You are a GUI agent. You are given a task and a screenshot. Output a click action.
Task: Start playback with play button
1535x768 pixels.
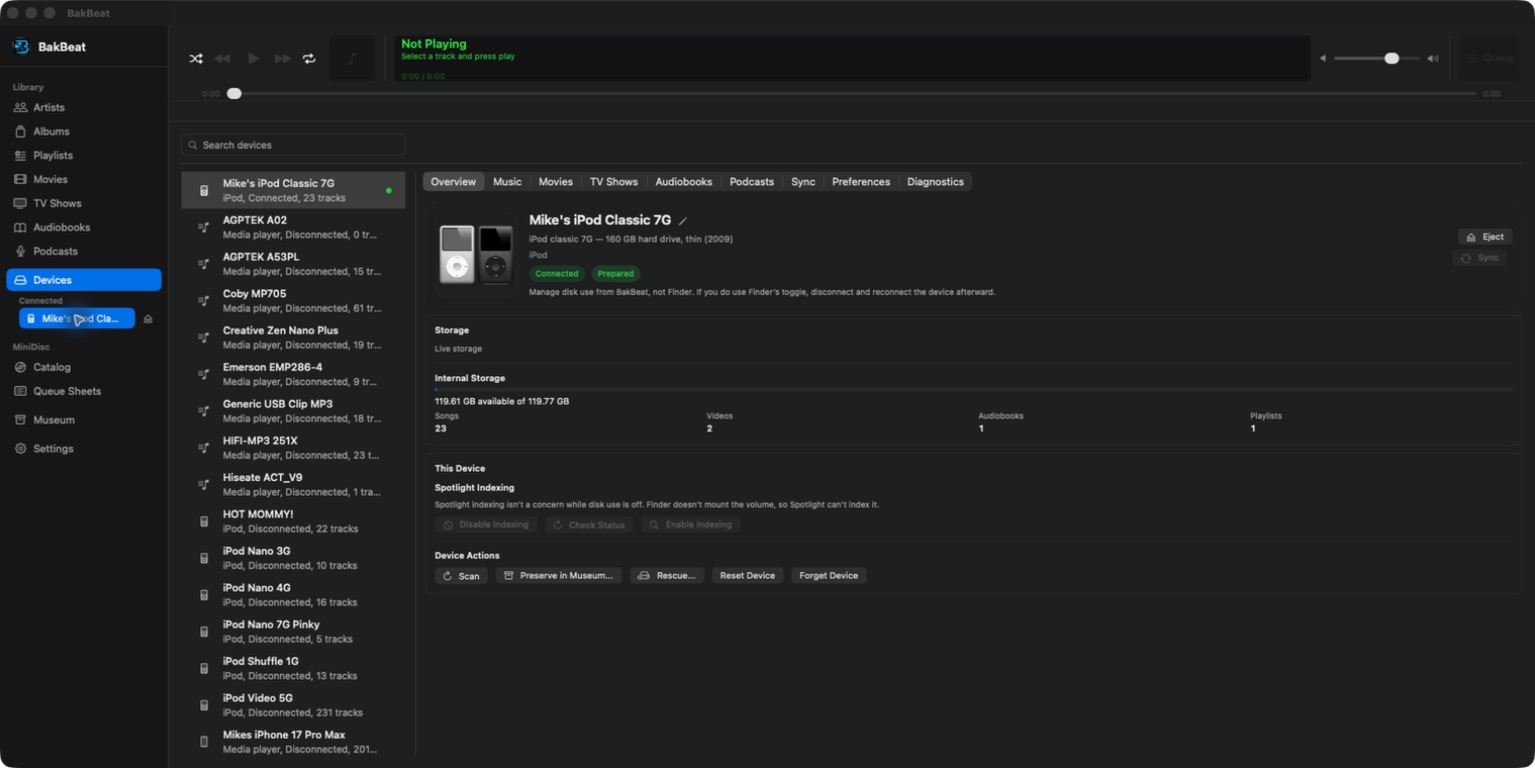[x=253, y=59]
